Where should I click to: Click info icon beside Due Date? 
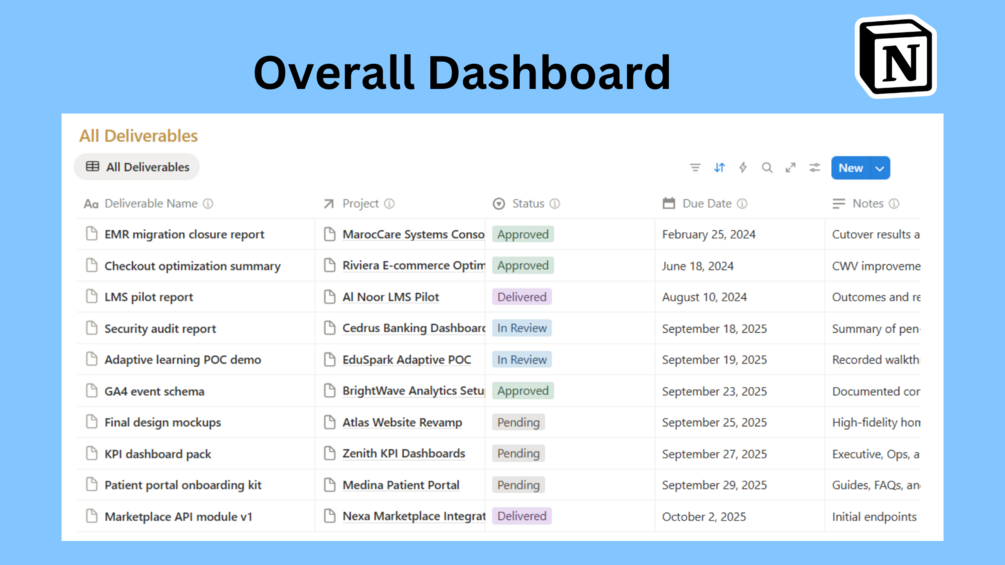click(x=742, y=204)
